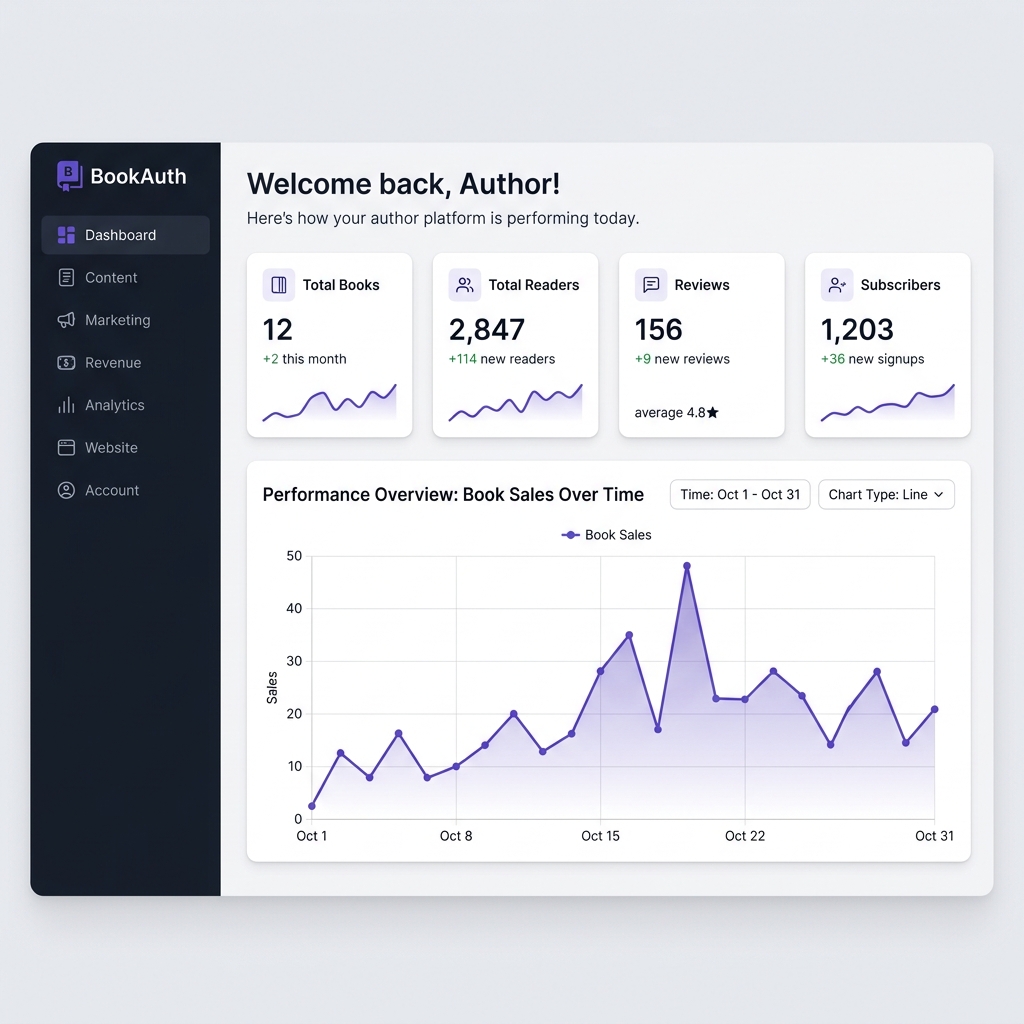Click the Oct 15 axis label
The height and width of the screenshot is (1024, 1024).
[x=600, y=836]
